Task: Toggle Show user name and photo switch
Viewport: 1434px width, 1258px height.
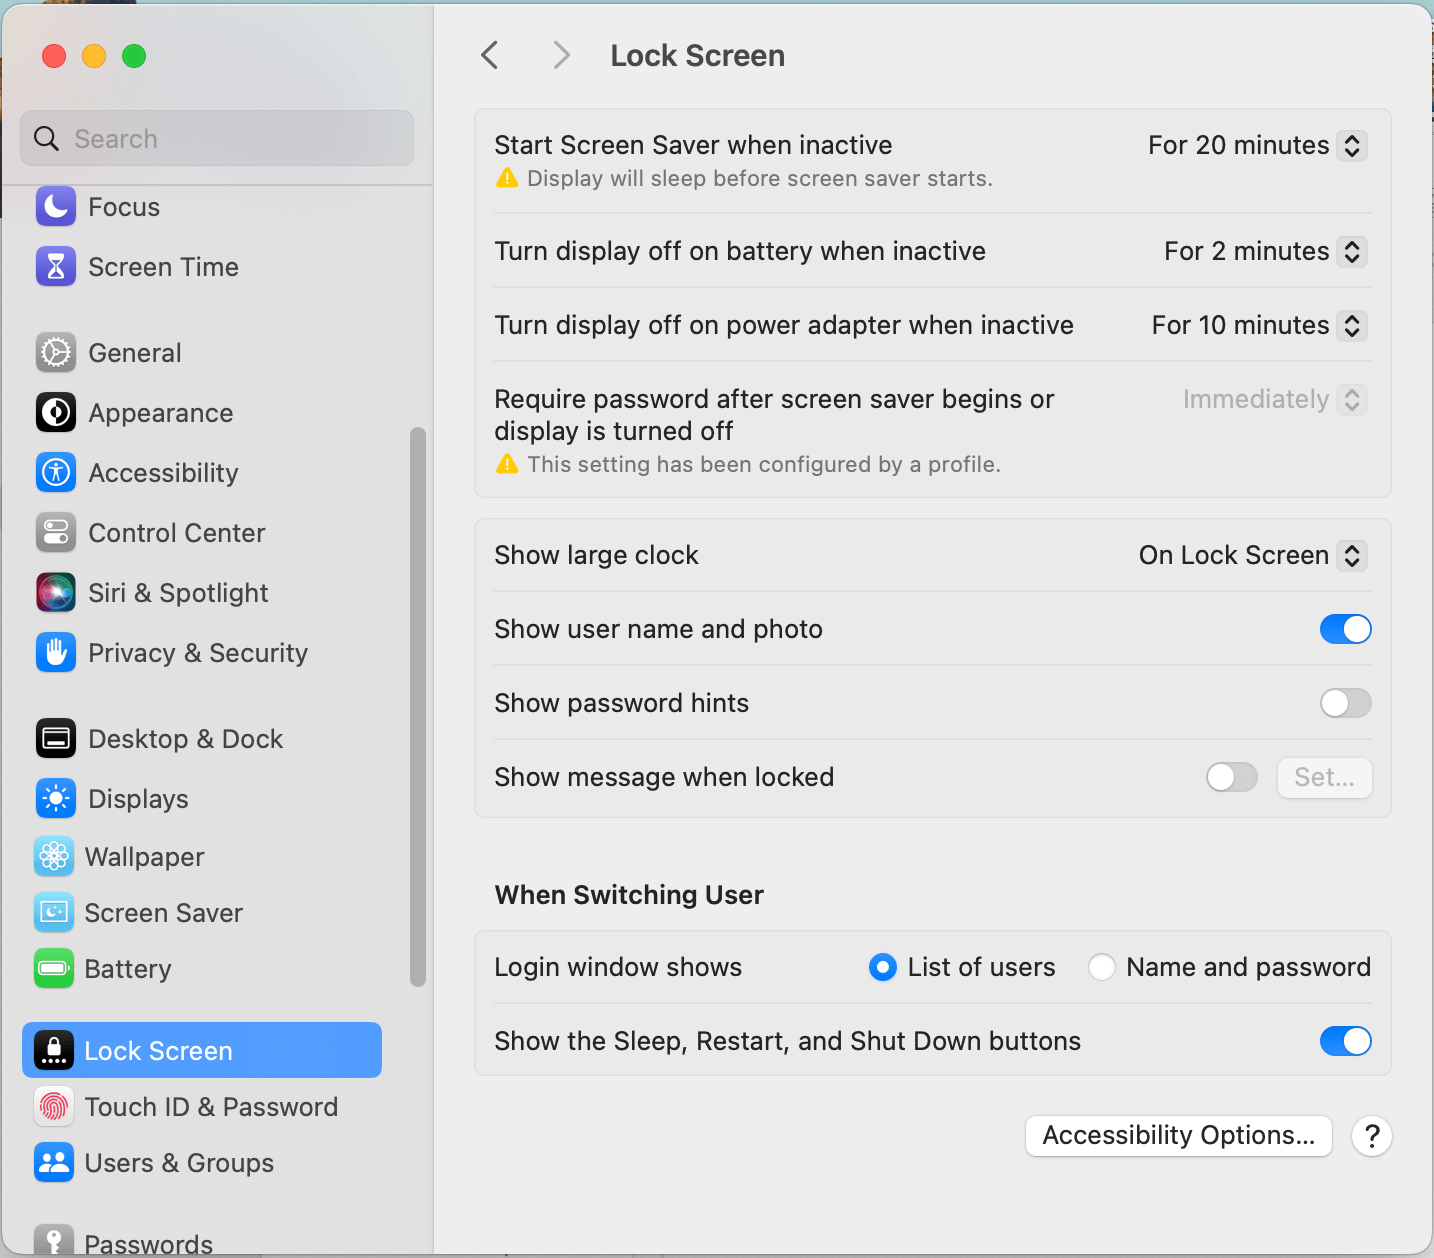Action: [1345, 629]
